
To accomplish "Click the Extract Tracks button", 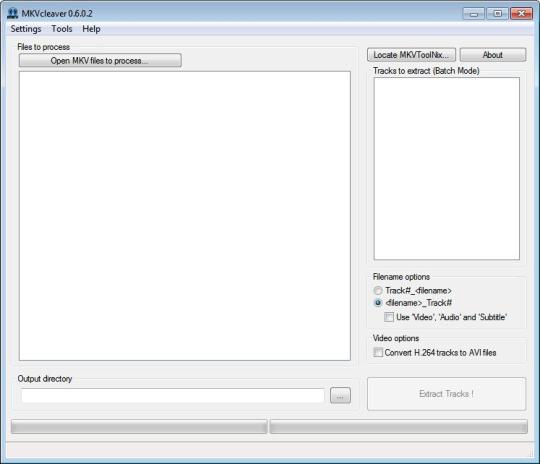I will [x=446, y=394].
